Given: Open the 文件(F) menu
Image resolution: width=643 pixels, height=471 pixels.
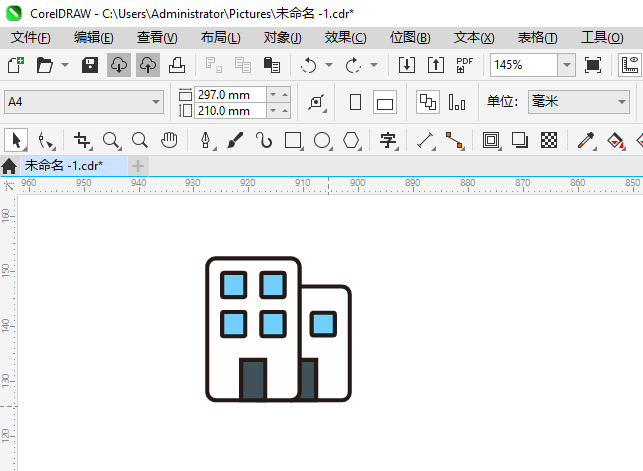Looking at the screenshot, I should pos(30,37).
